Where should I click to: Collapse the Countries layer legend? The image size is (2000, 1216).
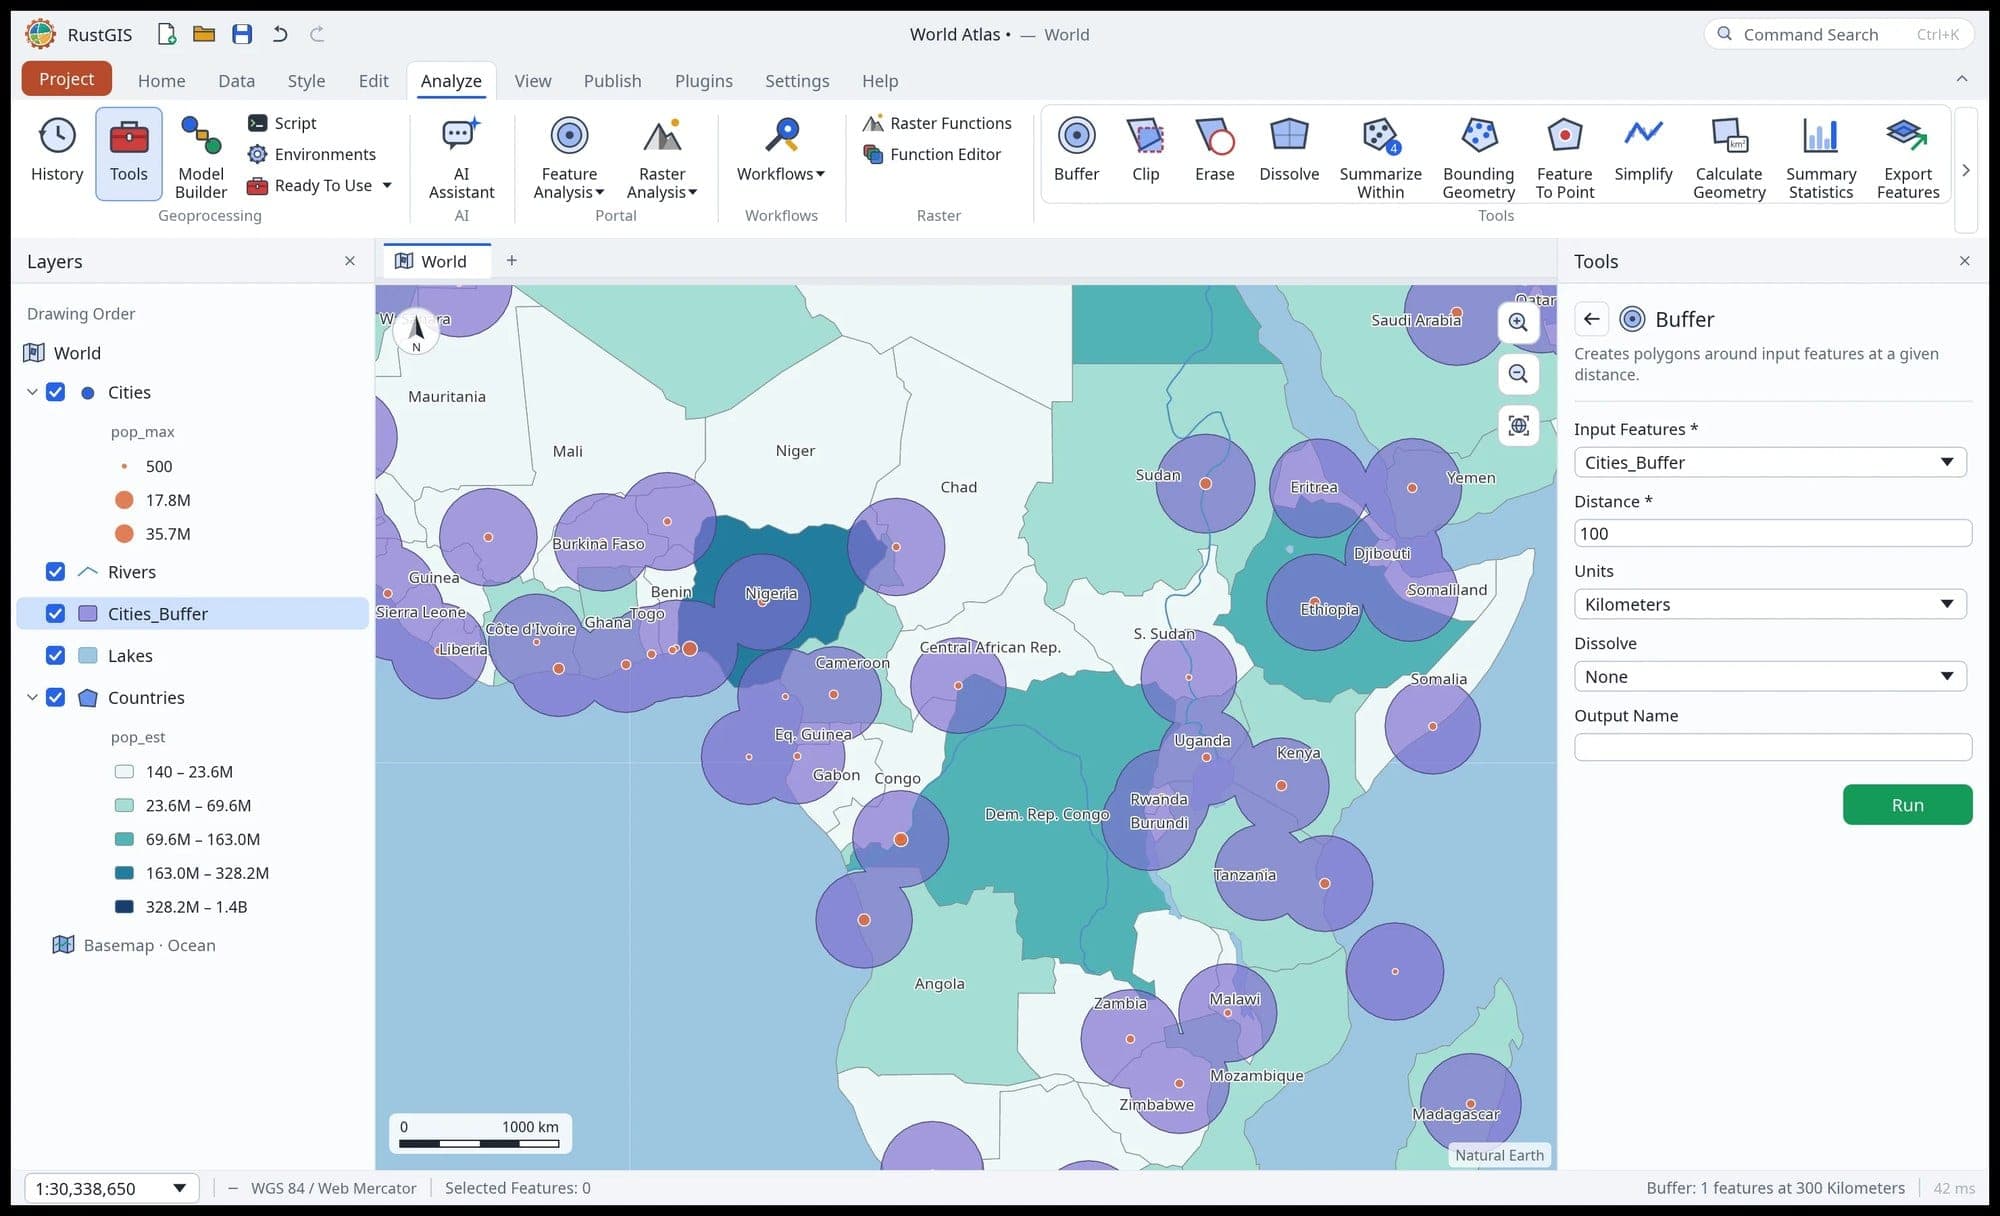coord(32,698)
